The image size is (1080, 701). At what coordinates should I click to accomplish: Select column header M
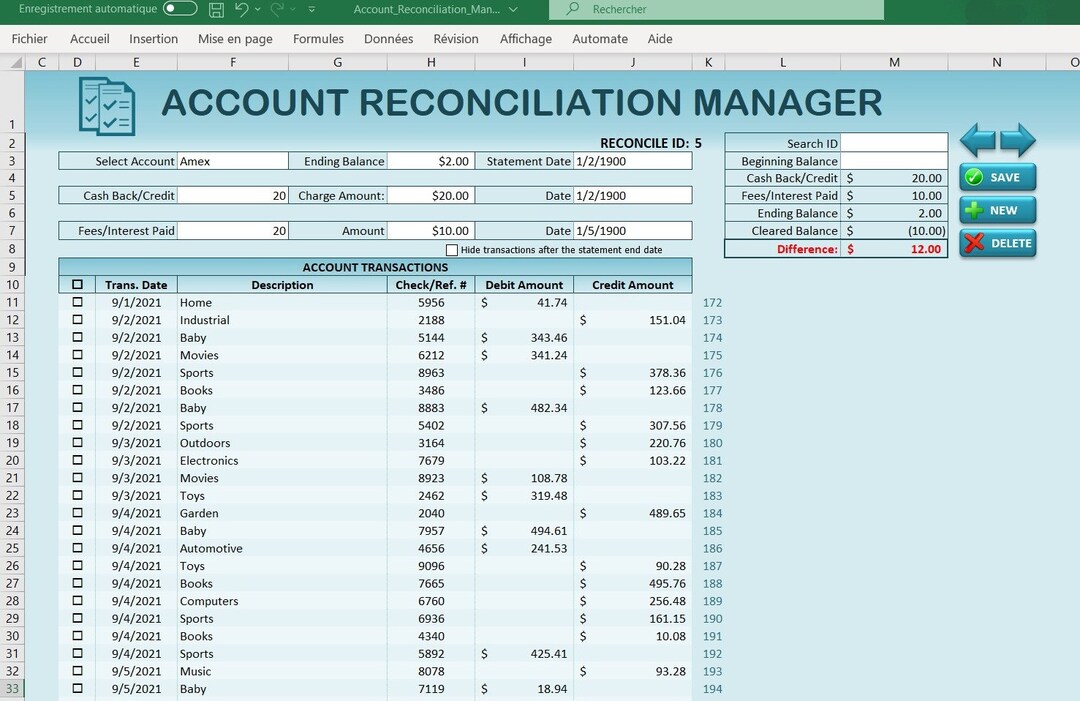point(894,62)
